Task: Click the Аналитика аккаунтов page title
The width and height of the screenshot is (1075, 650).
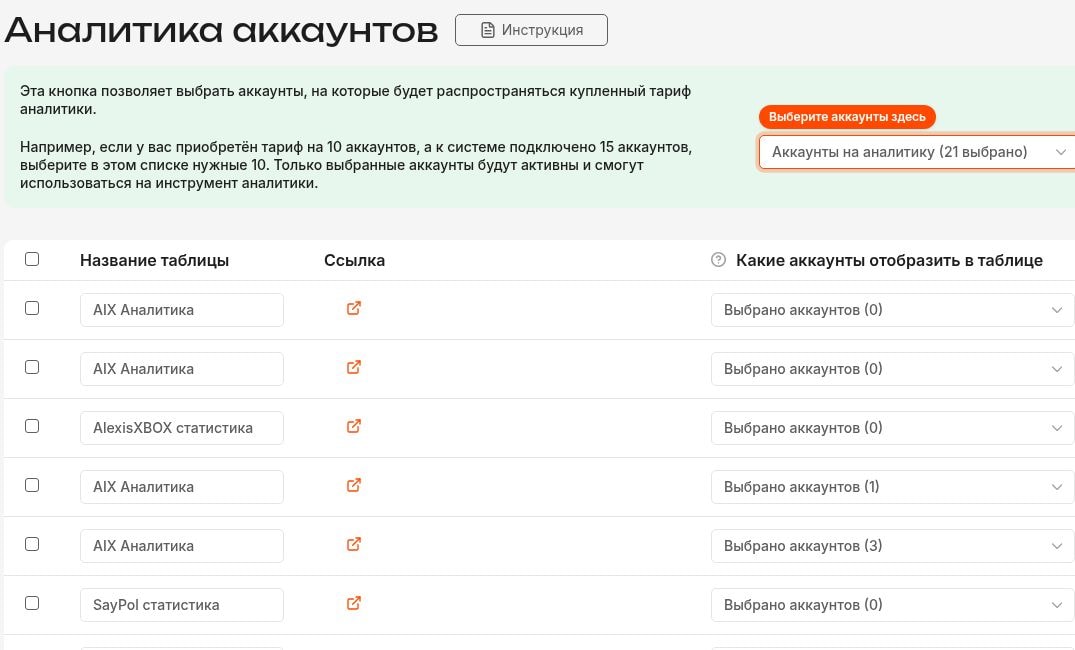Action: (x=221, y=30)
